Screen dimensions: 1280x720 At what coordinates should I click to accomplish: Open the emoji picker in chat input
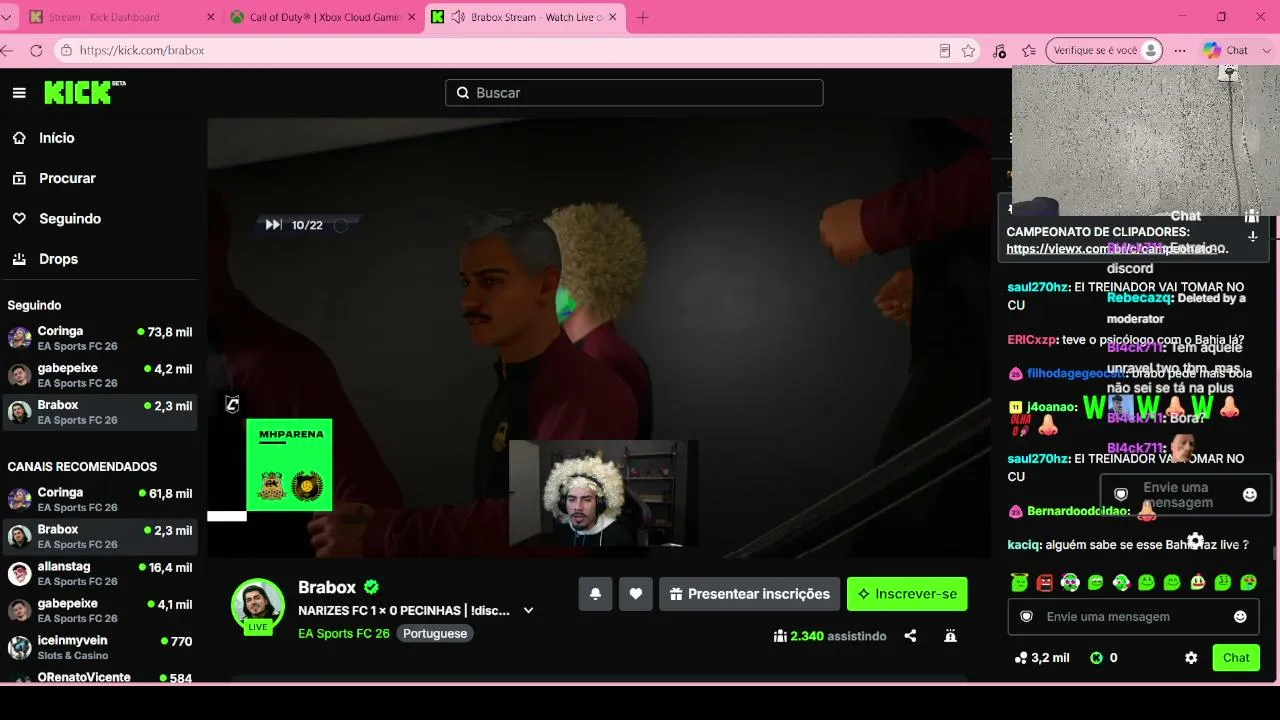point(1240,617)
